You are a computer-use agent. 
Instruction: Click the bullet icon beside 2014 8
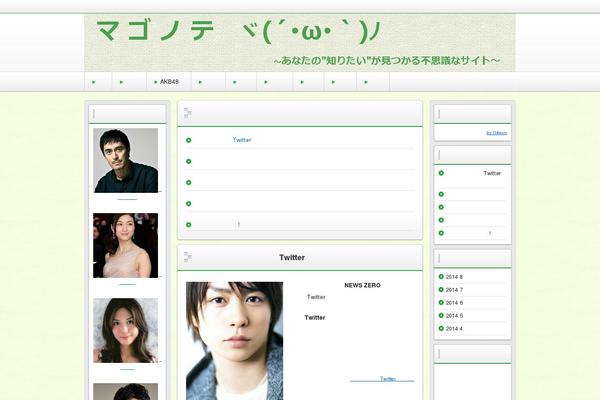pos(441,276)
